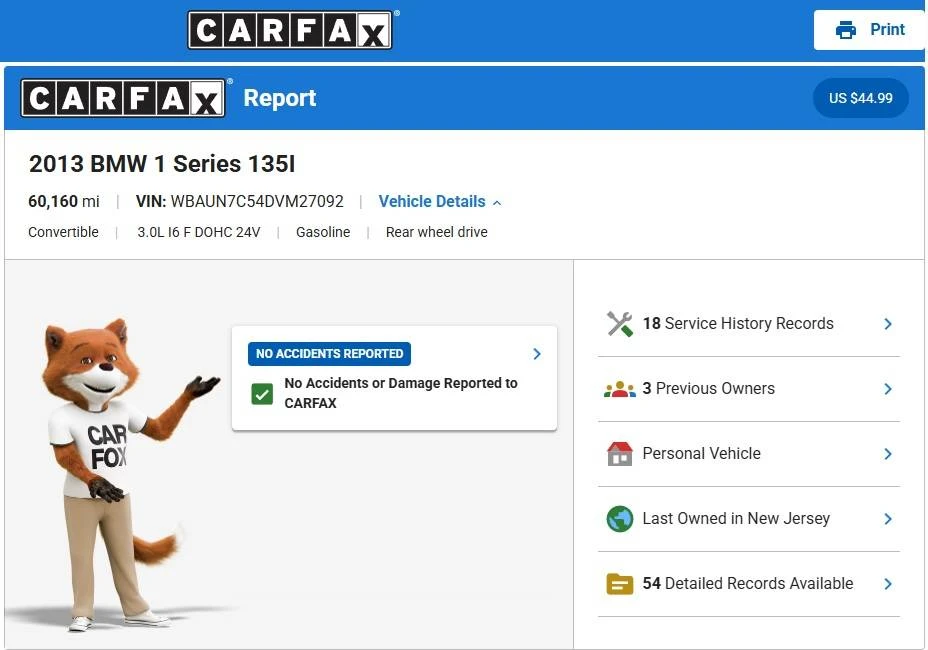Open Personal Vehicle details
This screenshot has height=650, width=928.
[749, 454]
